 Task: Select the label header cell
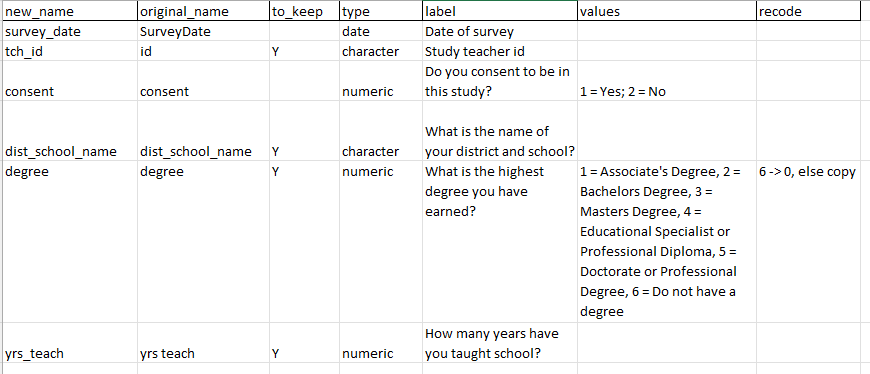point(499,12)
